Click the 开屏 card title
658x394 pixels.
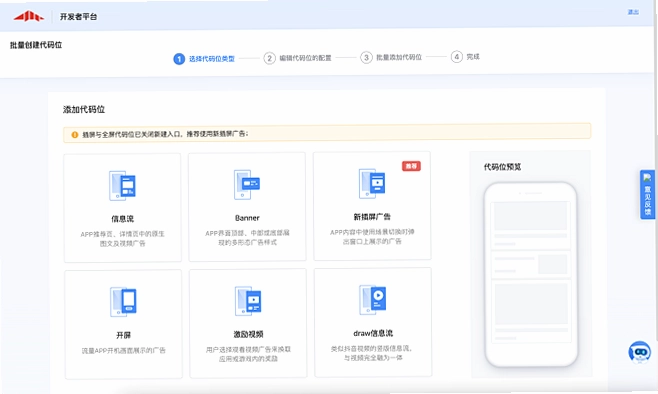click(123, 335)
